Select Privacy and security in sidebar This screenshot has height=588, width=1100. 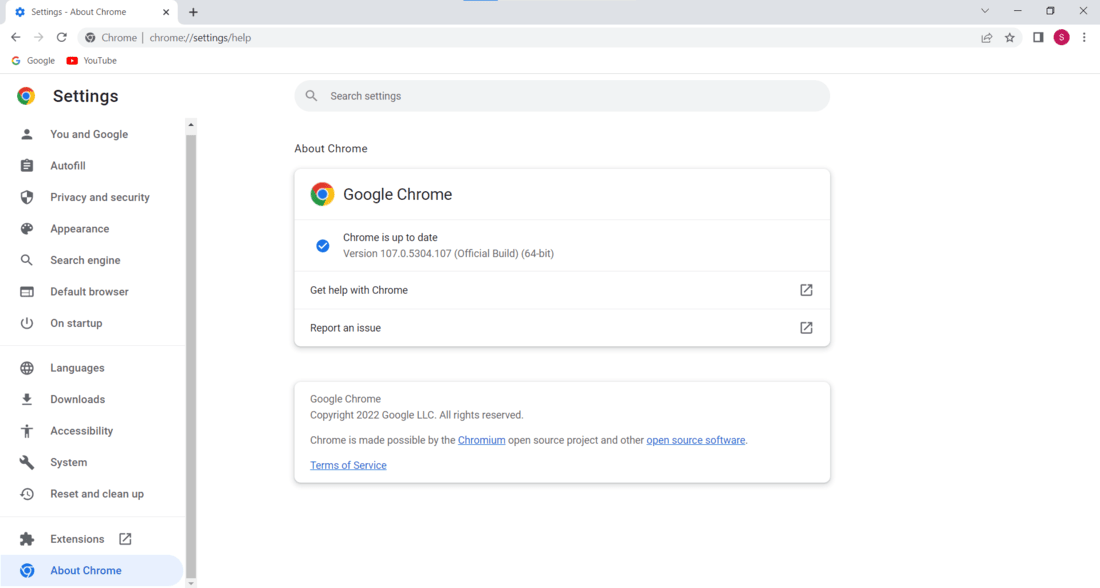click(99, 197)
